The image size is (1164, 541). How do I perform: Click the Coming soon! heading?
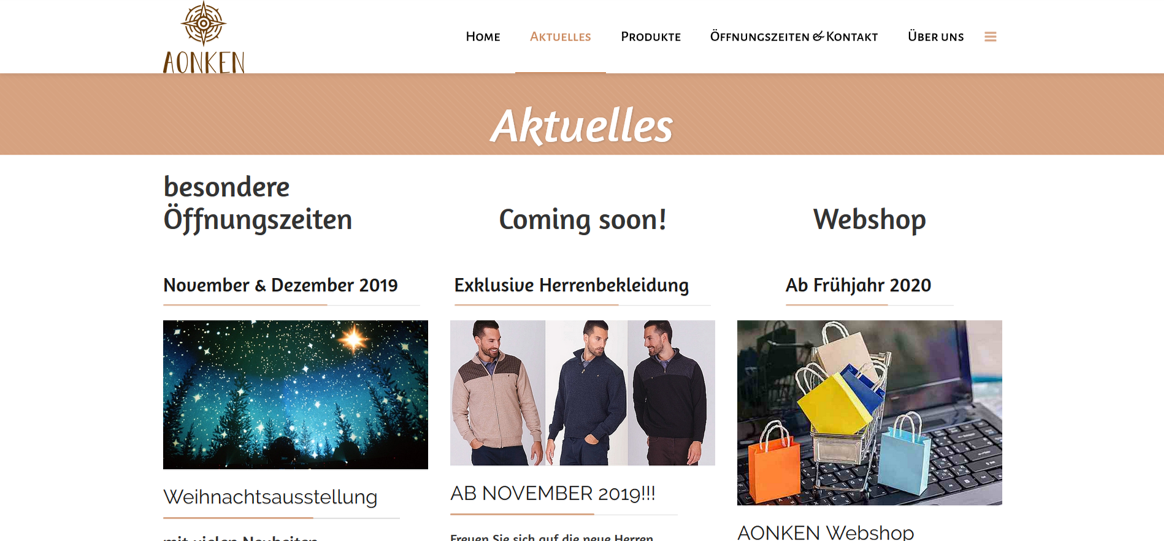583,220
